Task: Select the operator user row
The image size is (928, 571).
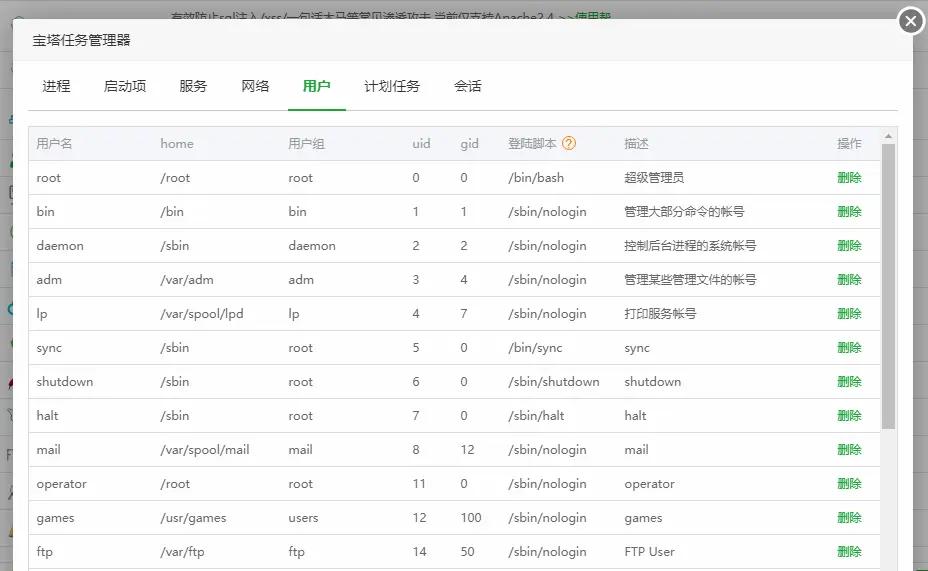Action: click(x=62, y=484)
